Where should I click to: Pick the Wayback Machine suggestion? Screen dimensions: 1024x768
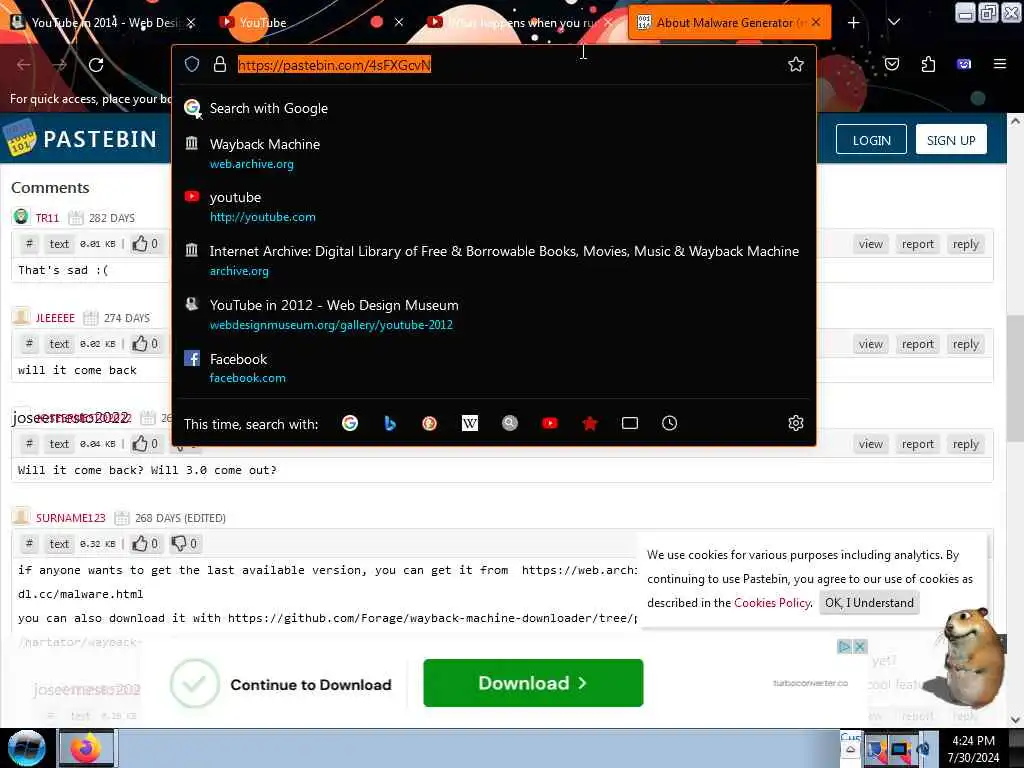(494, 153)
